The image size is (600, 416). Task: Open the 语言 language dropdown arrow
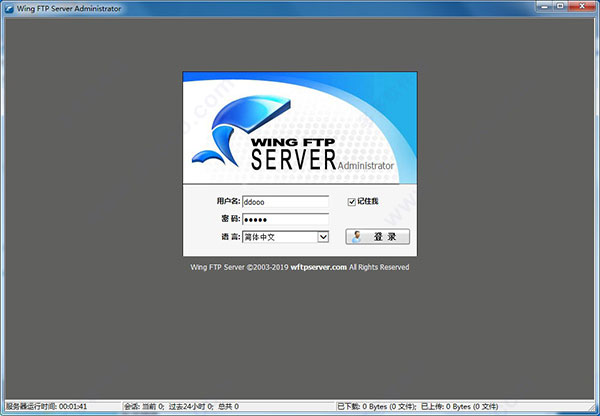(x=323, y=237)
